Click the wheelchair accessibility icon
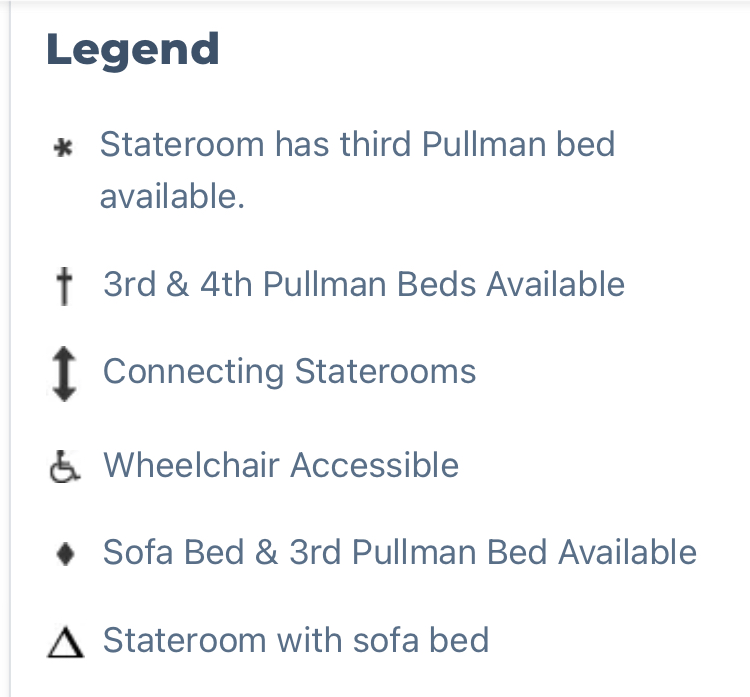This screenshot has width=750, height=697. coord(65,466)
